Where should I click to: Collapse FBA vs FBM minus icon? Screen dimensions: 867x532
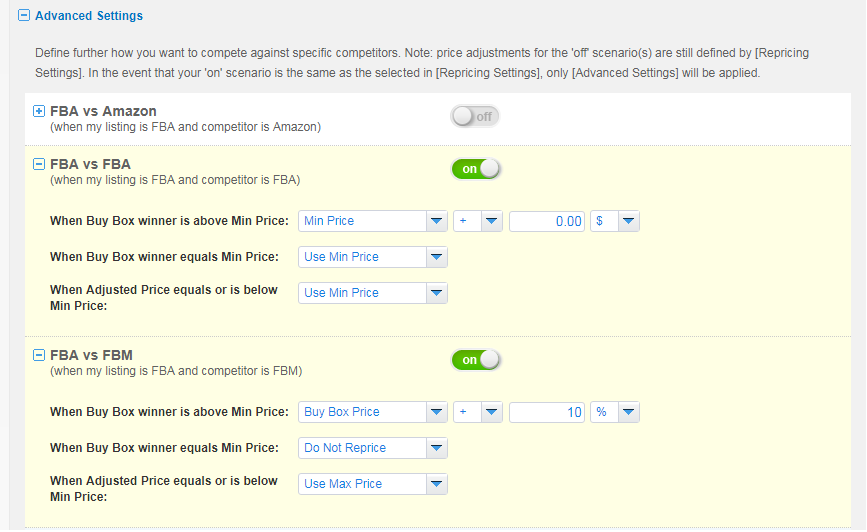coord(39,355)
